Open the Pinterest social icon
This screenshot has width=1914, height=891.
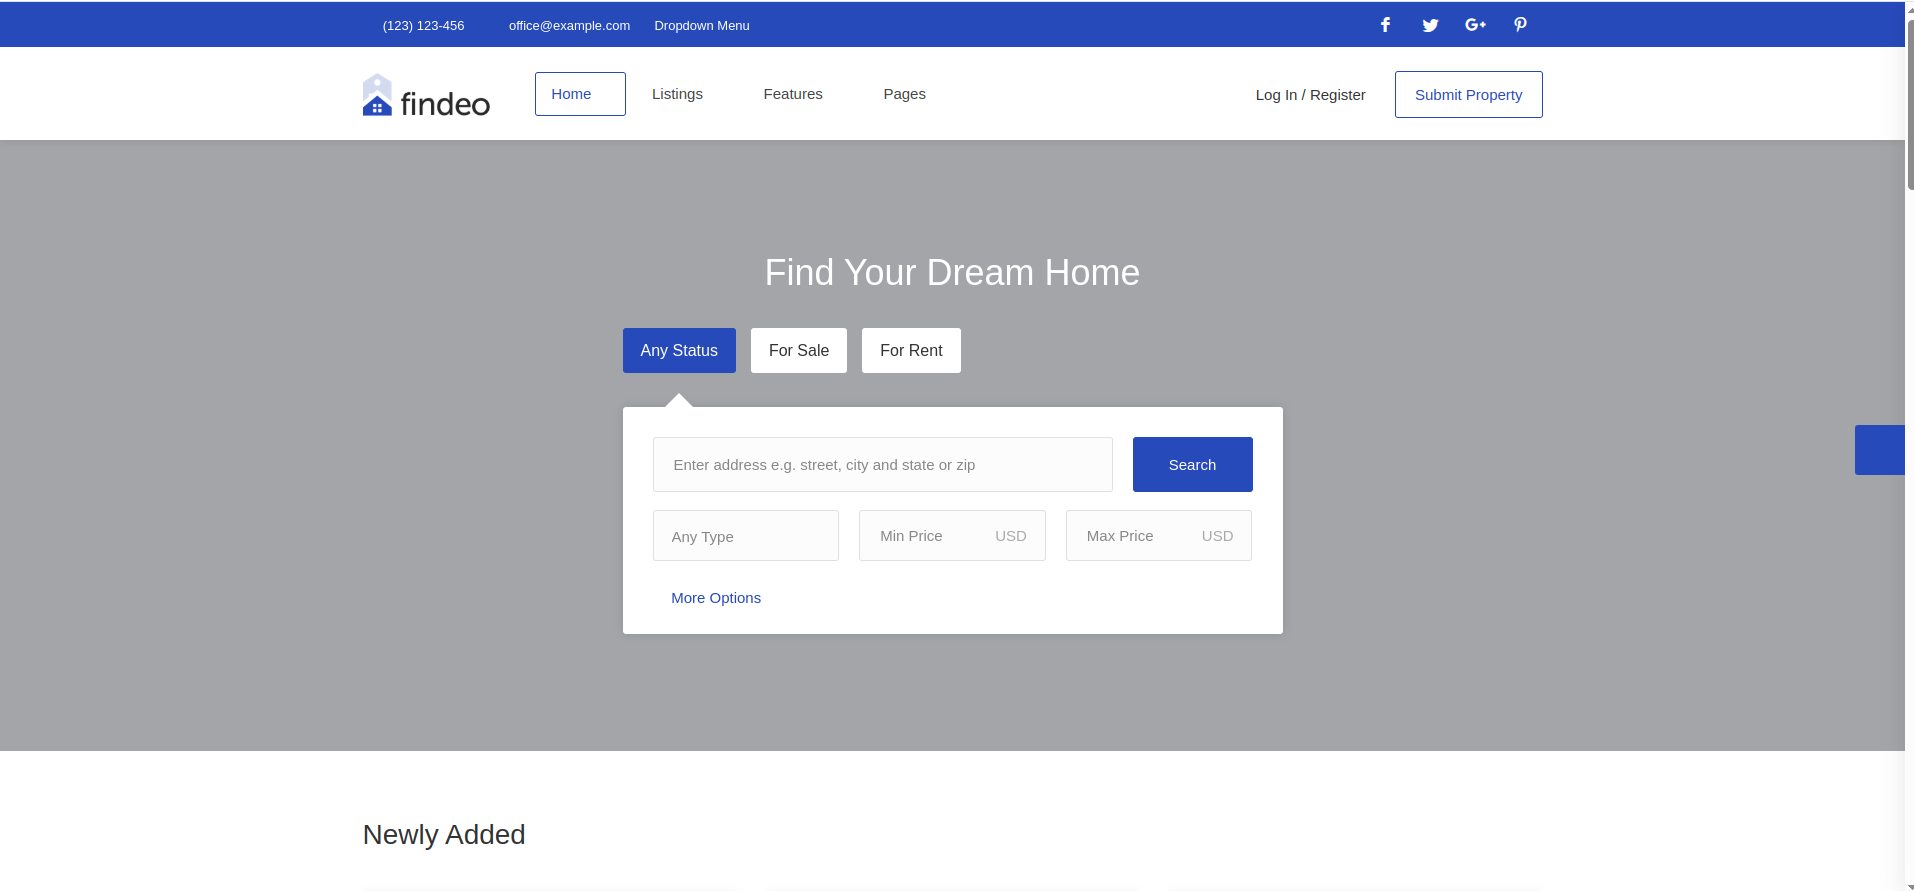(1520, 25)
